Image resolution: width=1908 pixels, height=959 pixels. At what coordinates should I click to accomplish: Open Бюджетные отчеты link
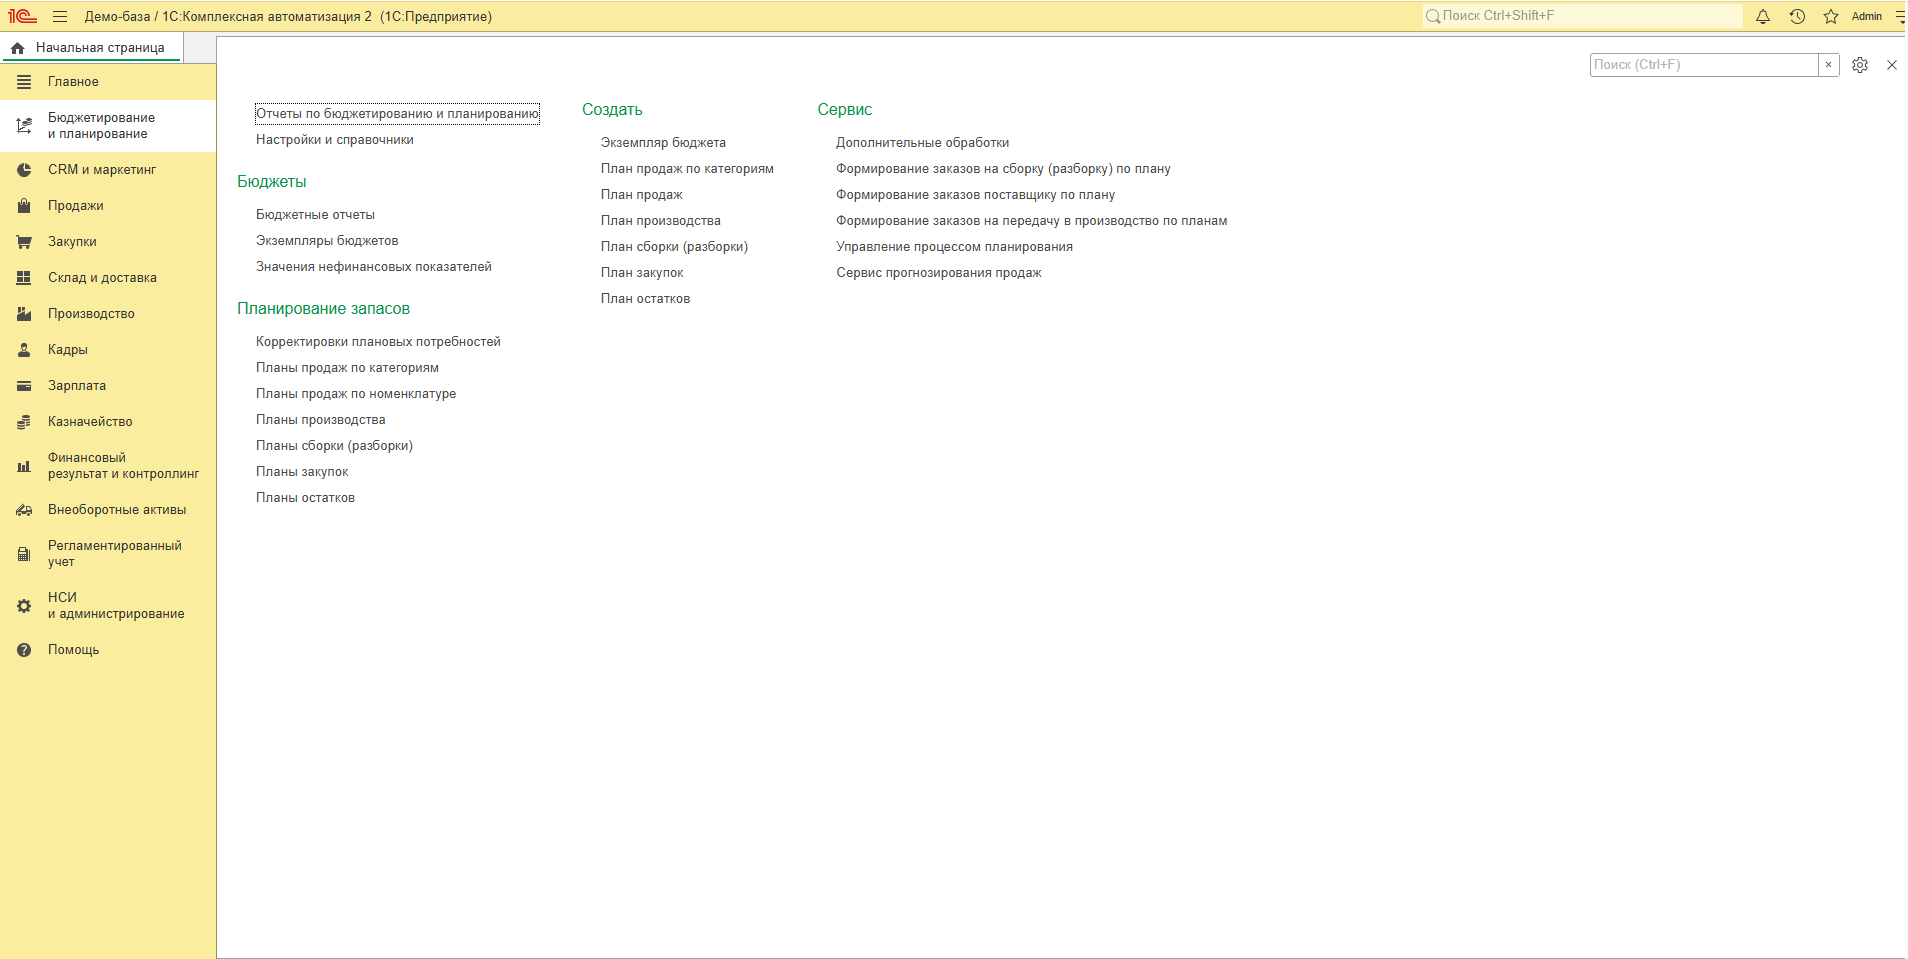[315, 215]
